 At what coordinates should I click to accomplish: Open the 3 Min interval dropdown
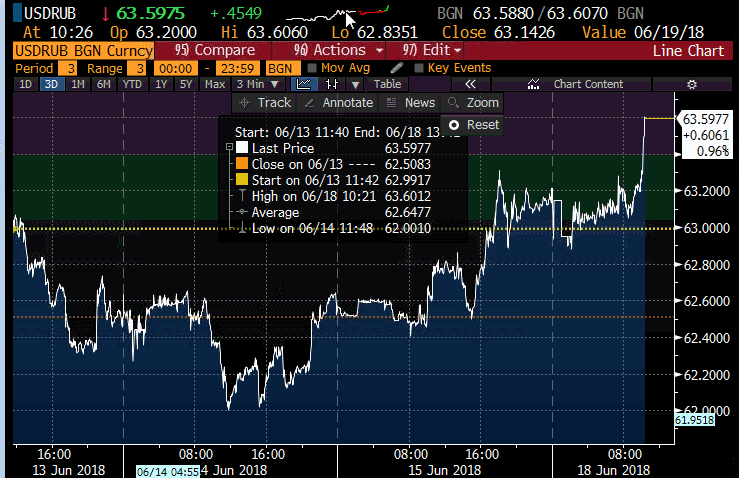click(258, 84)
